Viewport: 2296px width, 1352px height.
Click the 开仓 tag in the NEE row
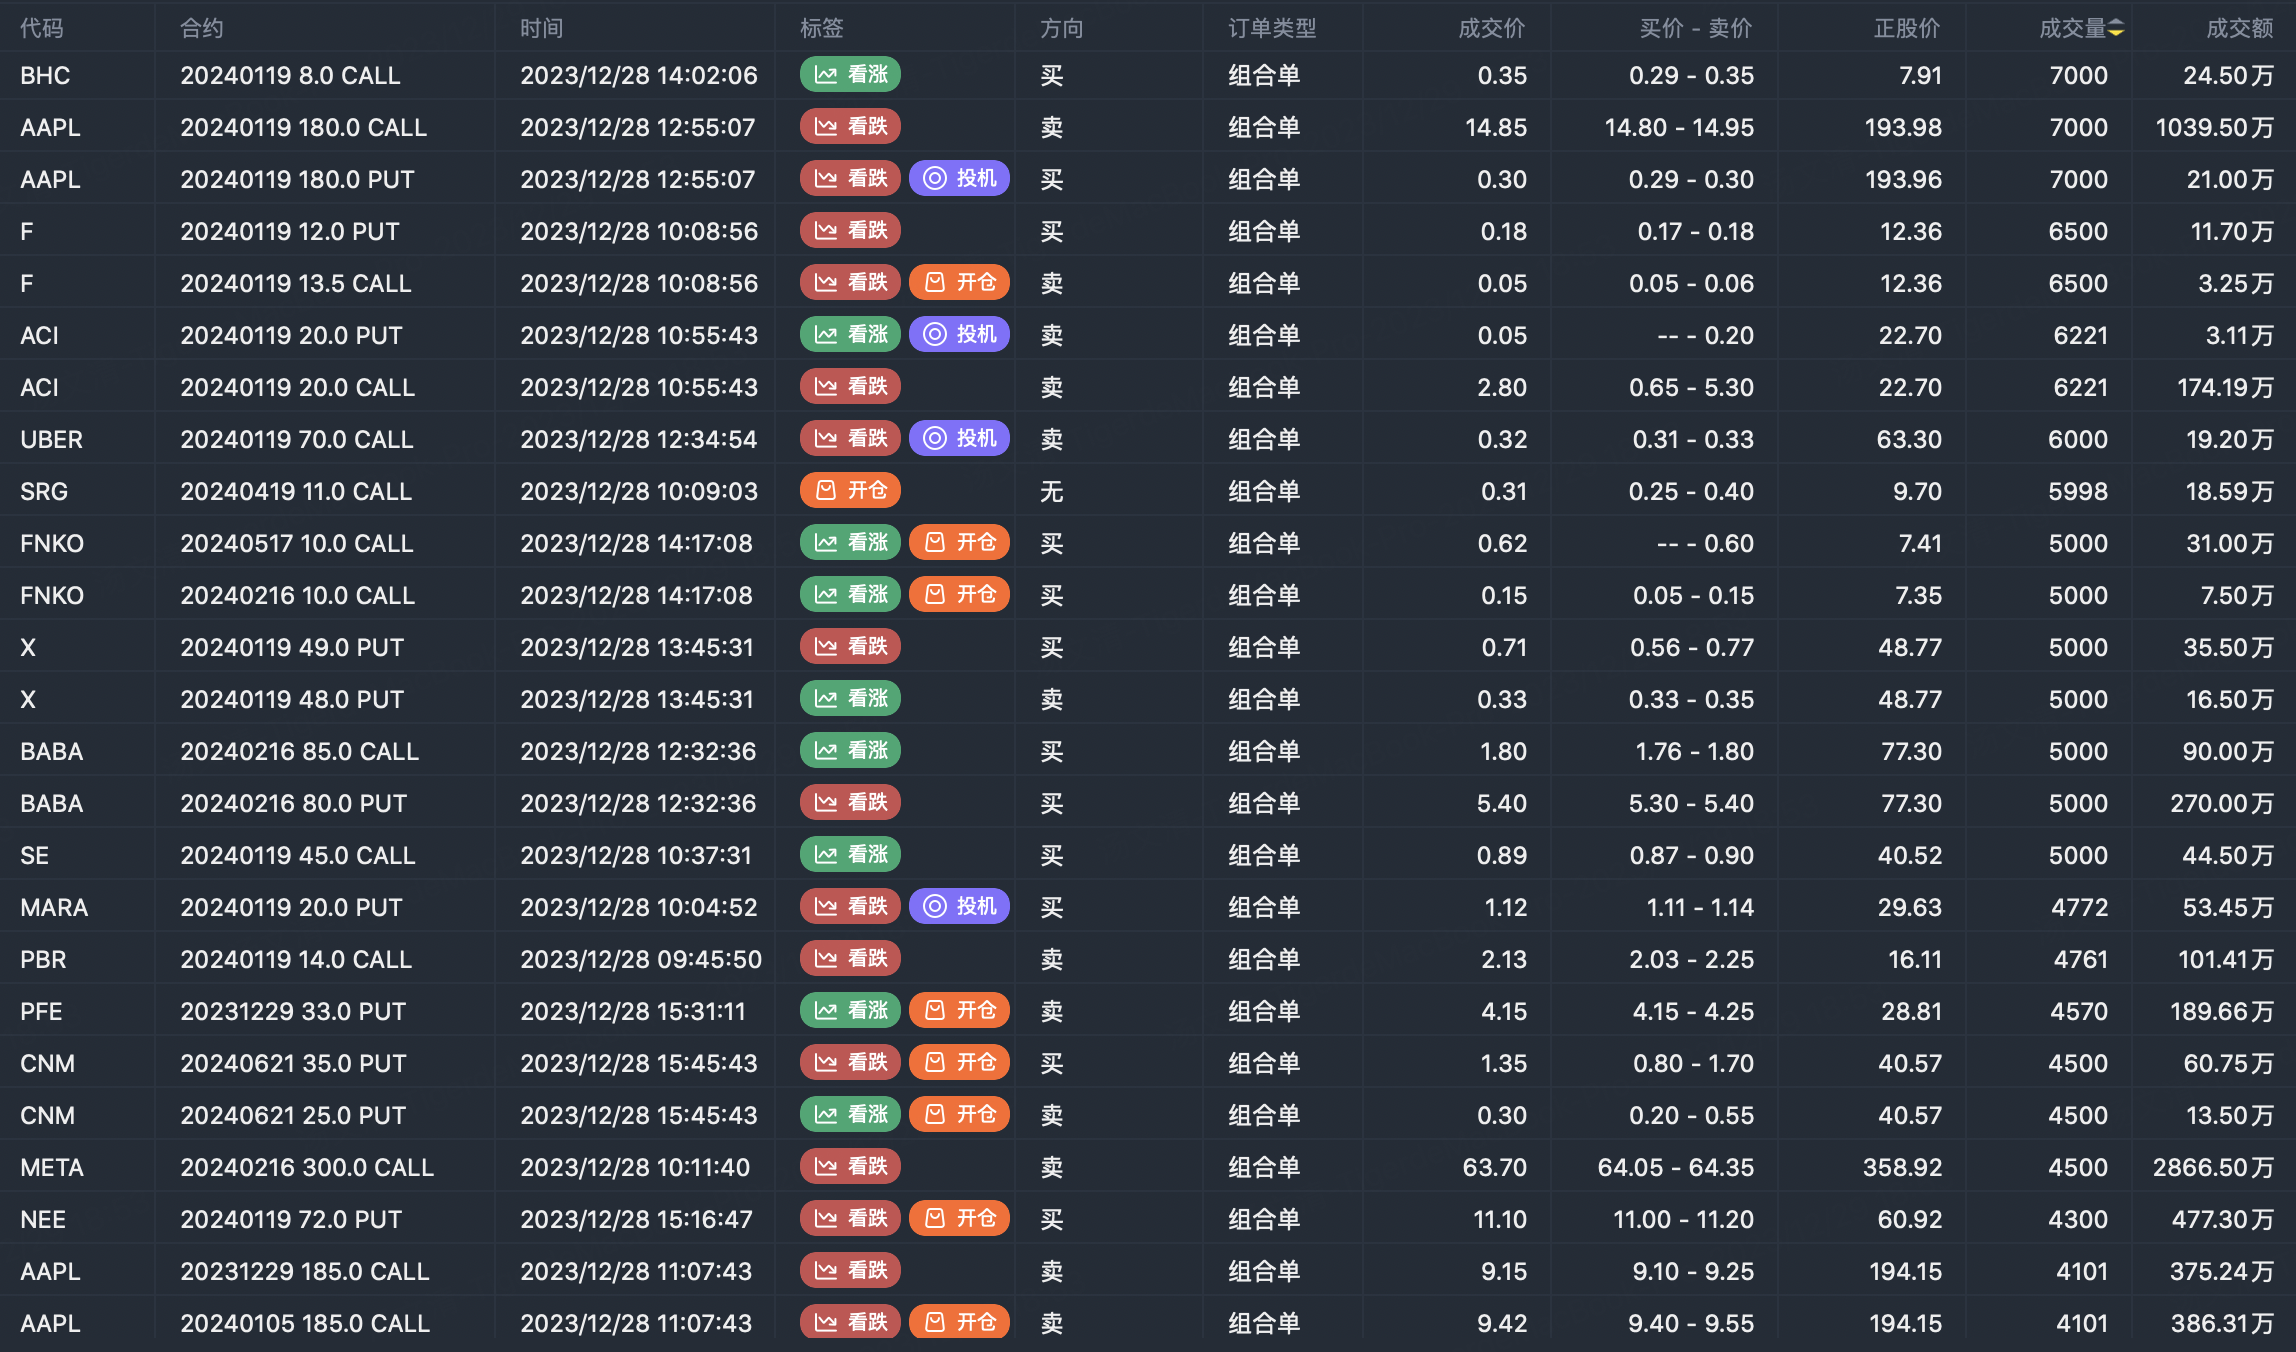(x=959, y=1219)
